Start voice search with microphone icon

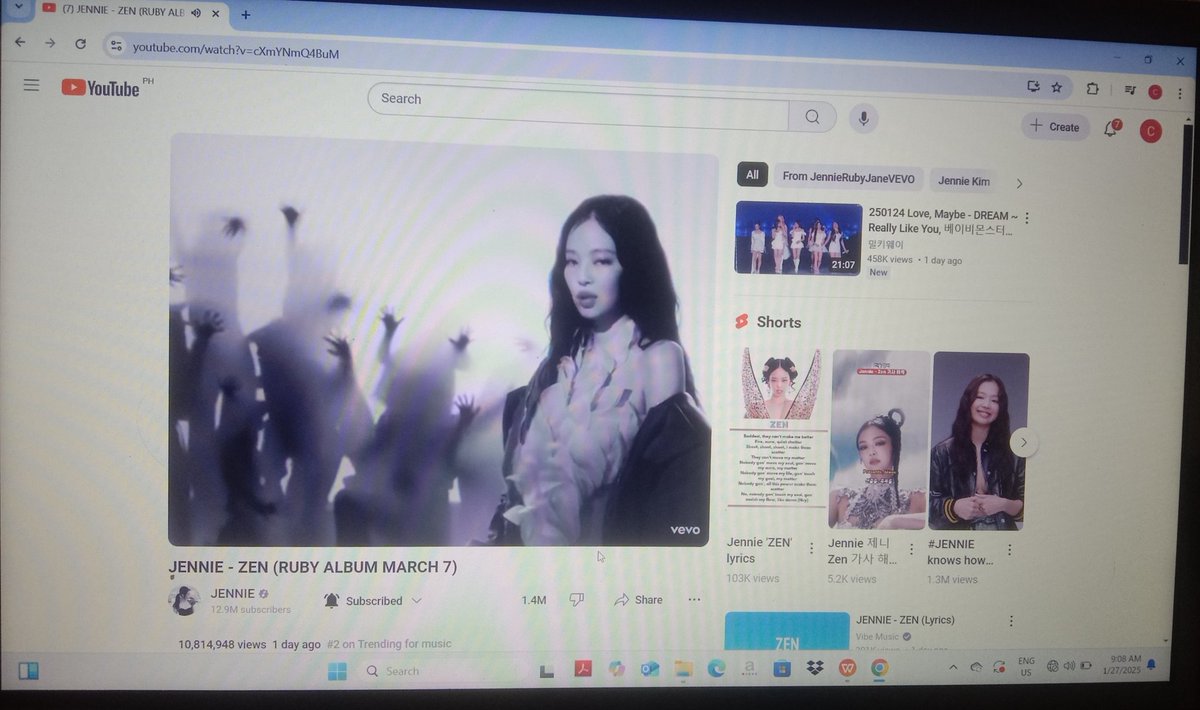(x=863, y=119)
